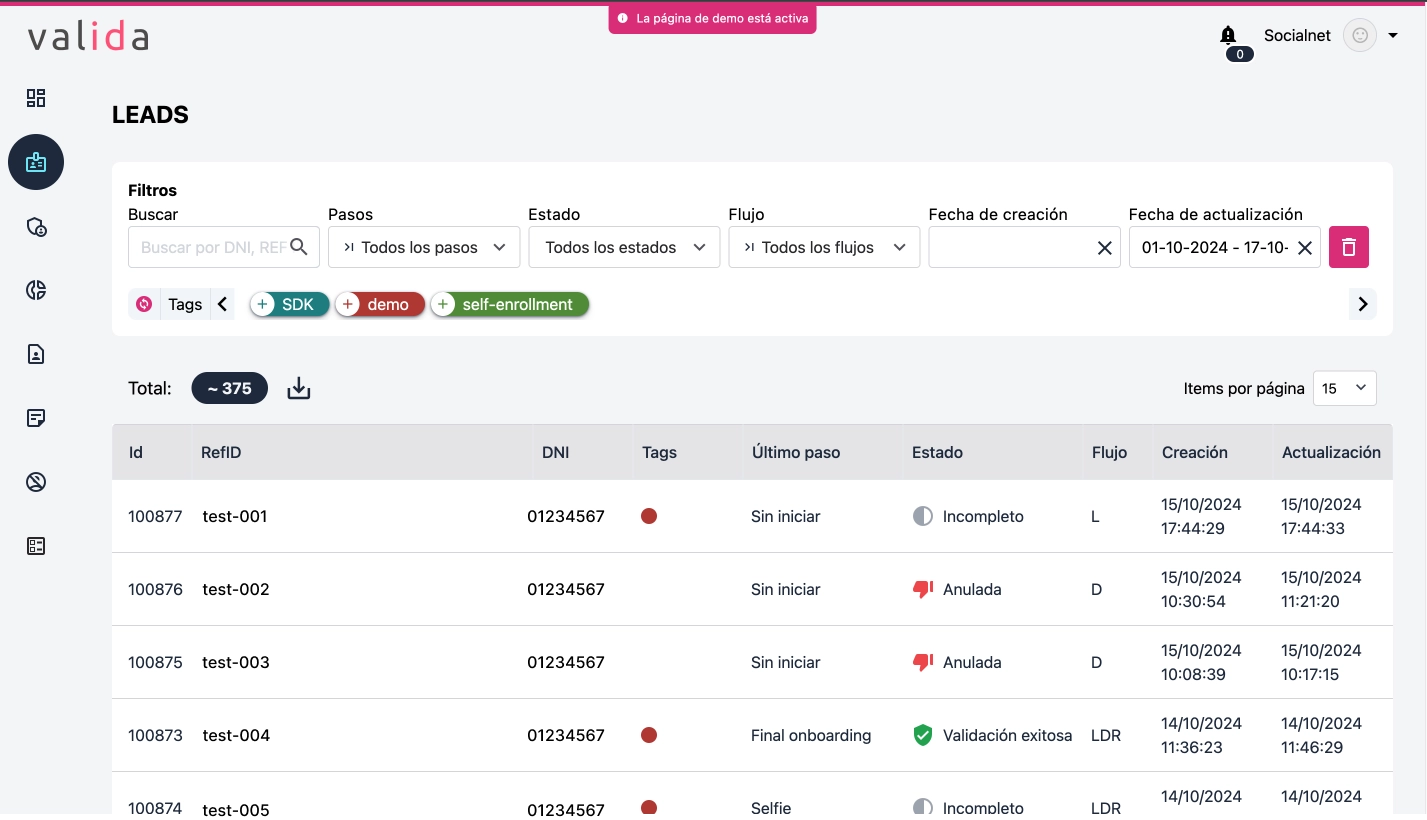Screen dimensions: 1427x820
Task: Select the Leads ID-badge icon in the sidebar
Action: 36,161
